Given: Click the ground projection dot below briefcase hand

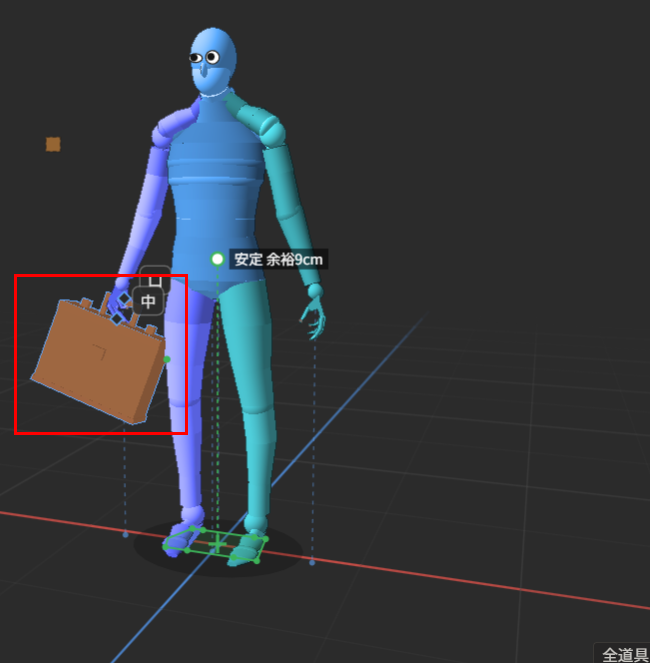Looking at the screenshot, I should tap(125, 535).
